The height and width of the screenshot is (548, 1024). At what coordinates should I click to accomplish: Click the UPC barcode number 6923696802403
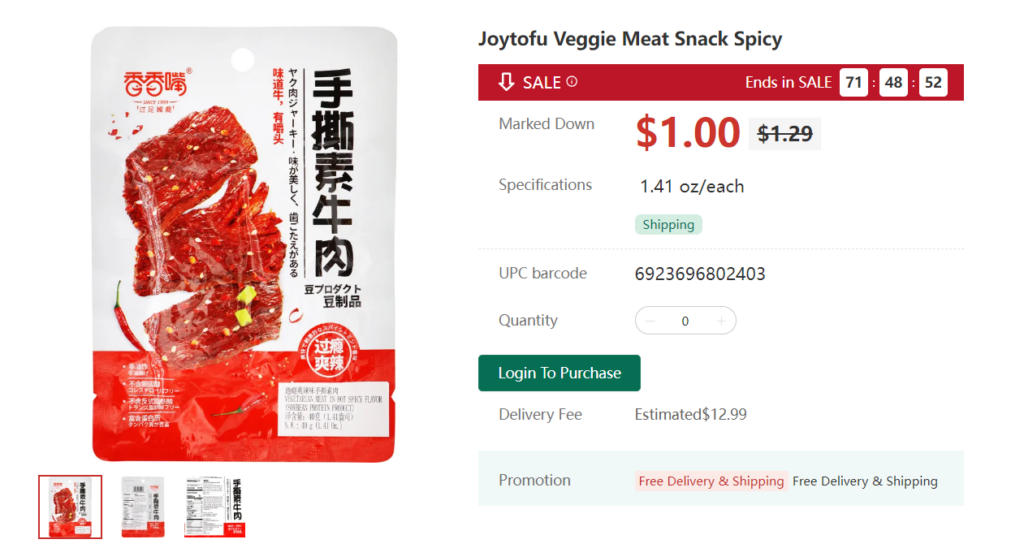(700, 273)
